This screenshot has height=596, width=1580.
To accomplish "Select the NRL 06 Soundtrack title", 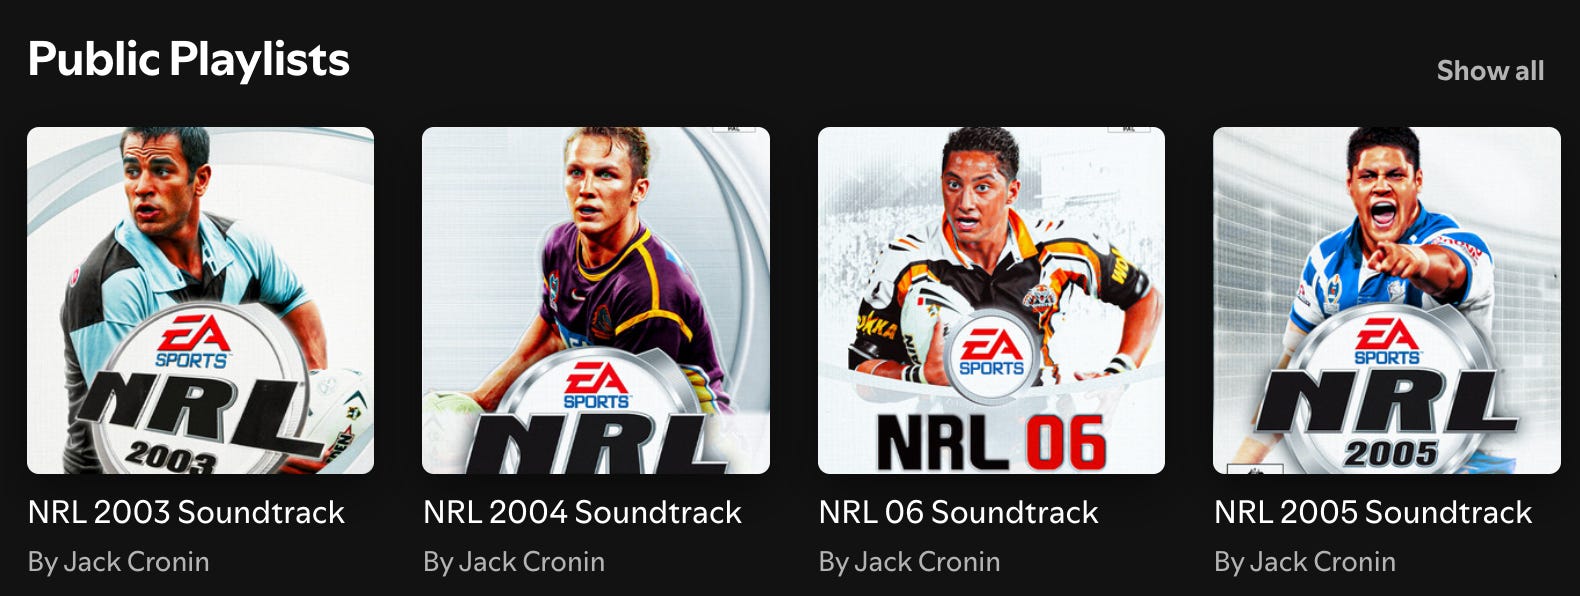I will pos(958,512).
